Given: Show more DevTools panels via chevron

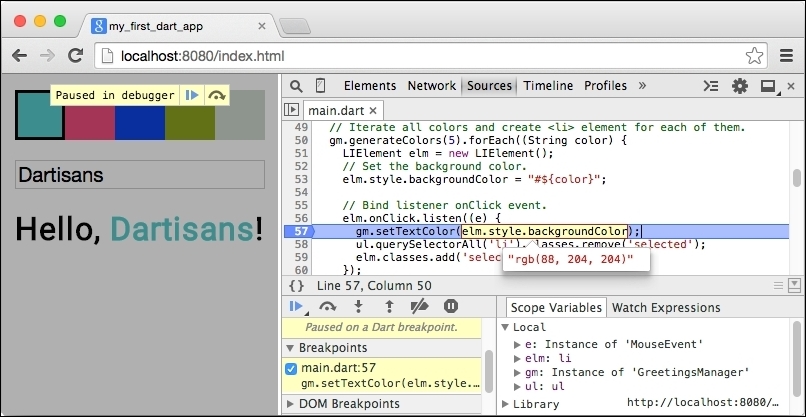Looking at the screenshot, I should 642,86.
